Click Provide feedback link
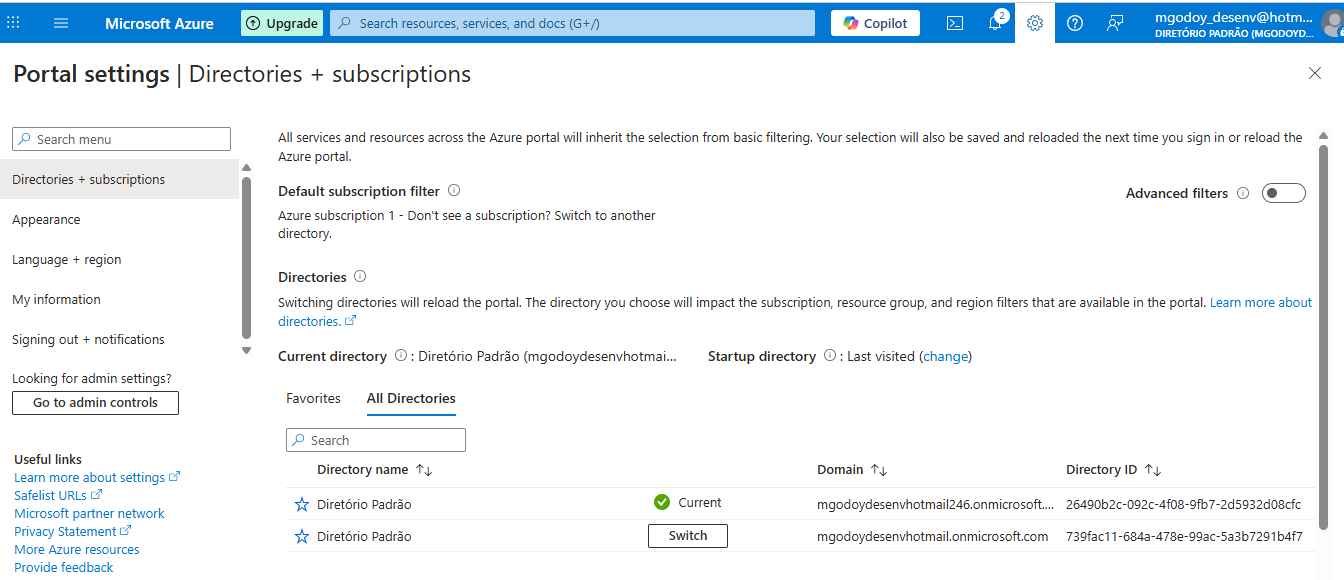Viewport: 1344px width, 580px height. click(x=64, y=568)
